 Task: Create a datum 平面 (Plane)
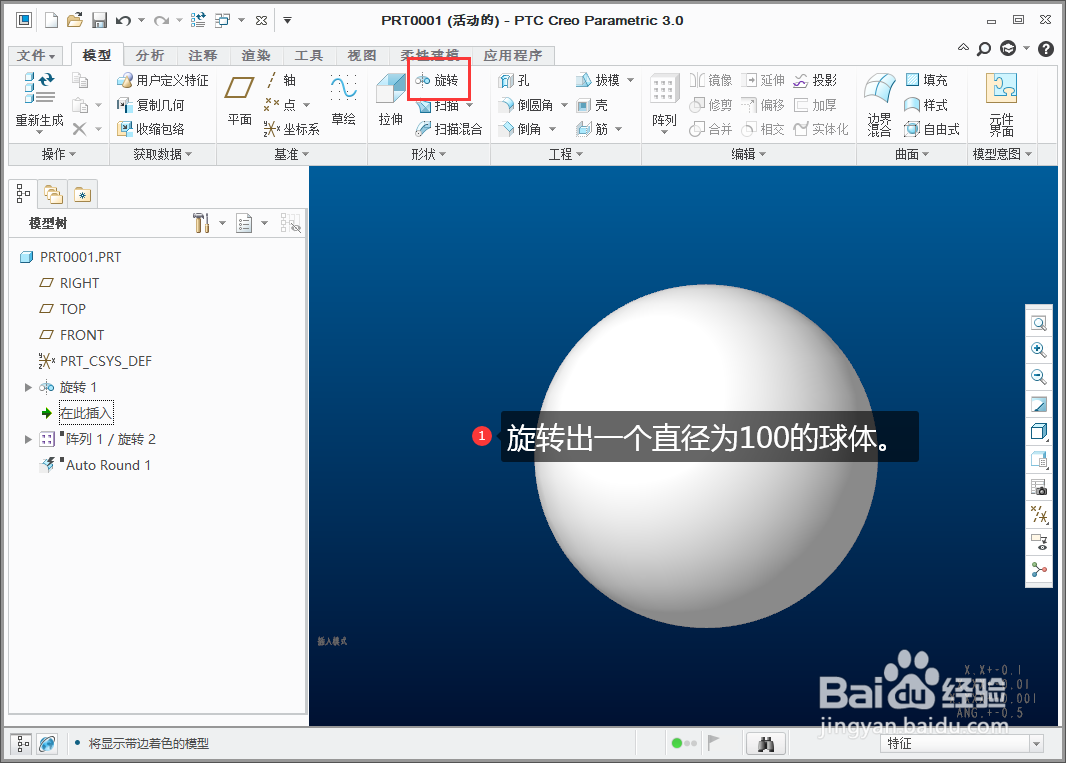[x=239, y=100]
